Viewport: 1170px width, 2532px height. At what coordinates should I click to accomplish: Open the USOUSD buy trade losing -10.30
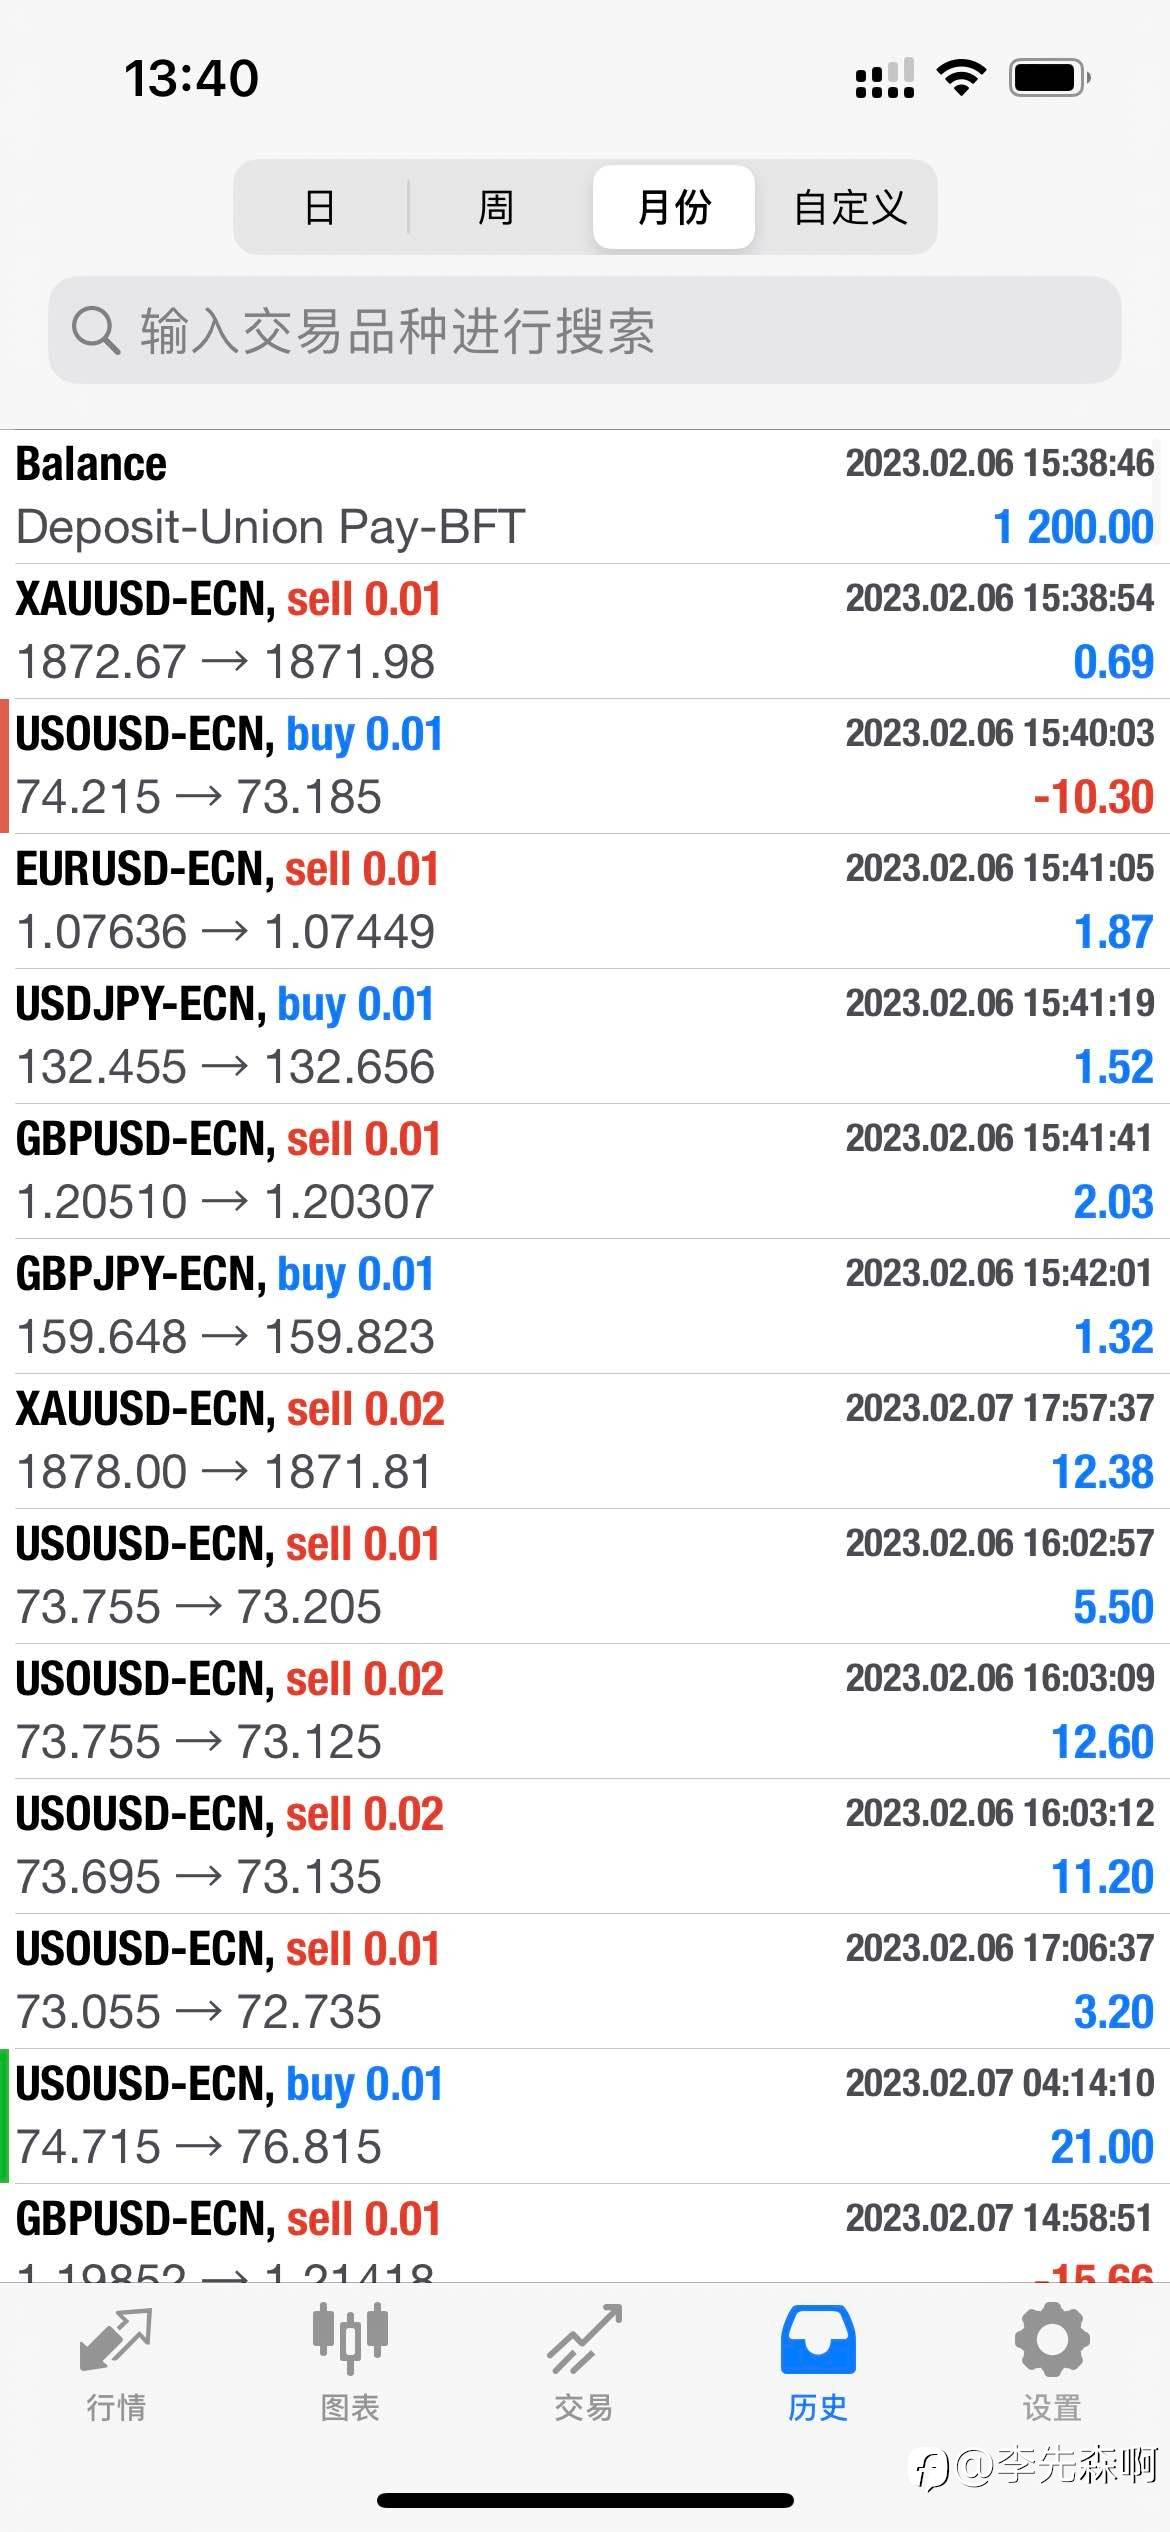point(585,766)
